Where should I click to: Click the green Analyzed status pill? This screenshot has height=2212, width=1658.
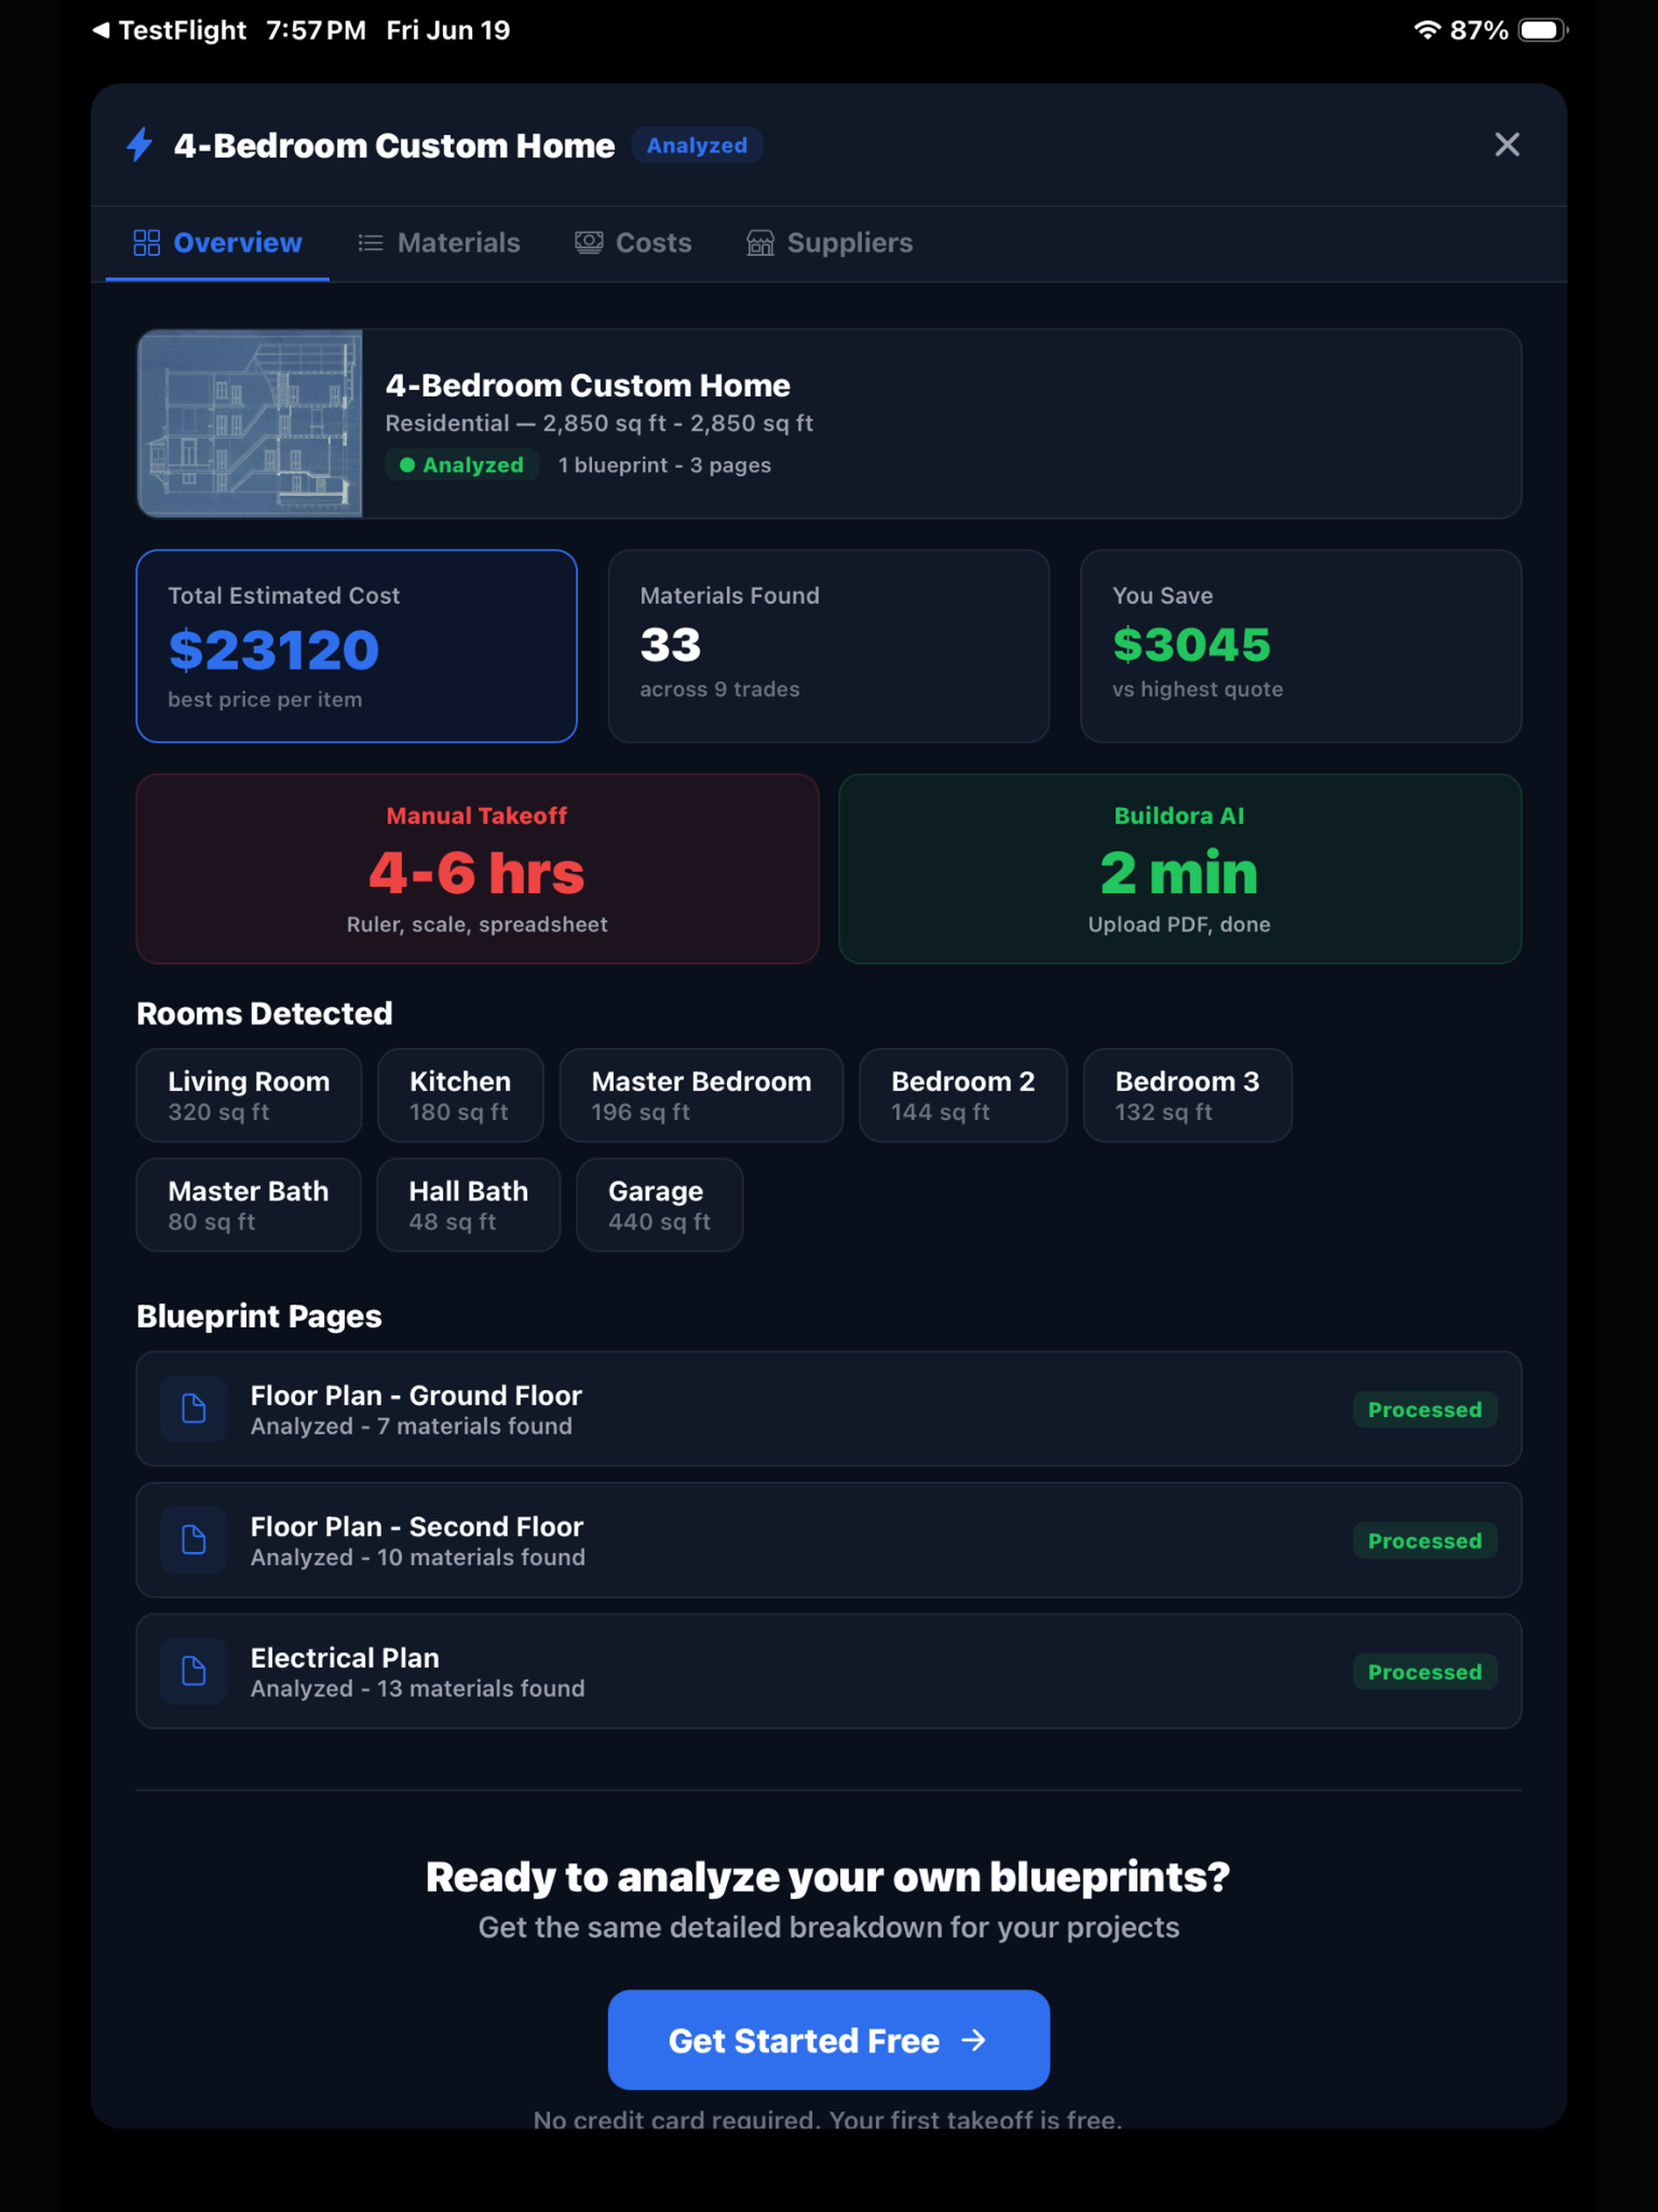[462, 465]
